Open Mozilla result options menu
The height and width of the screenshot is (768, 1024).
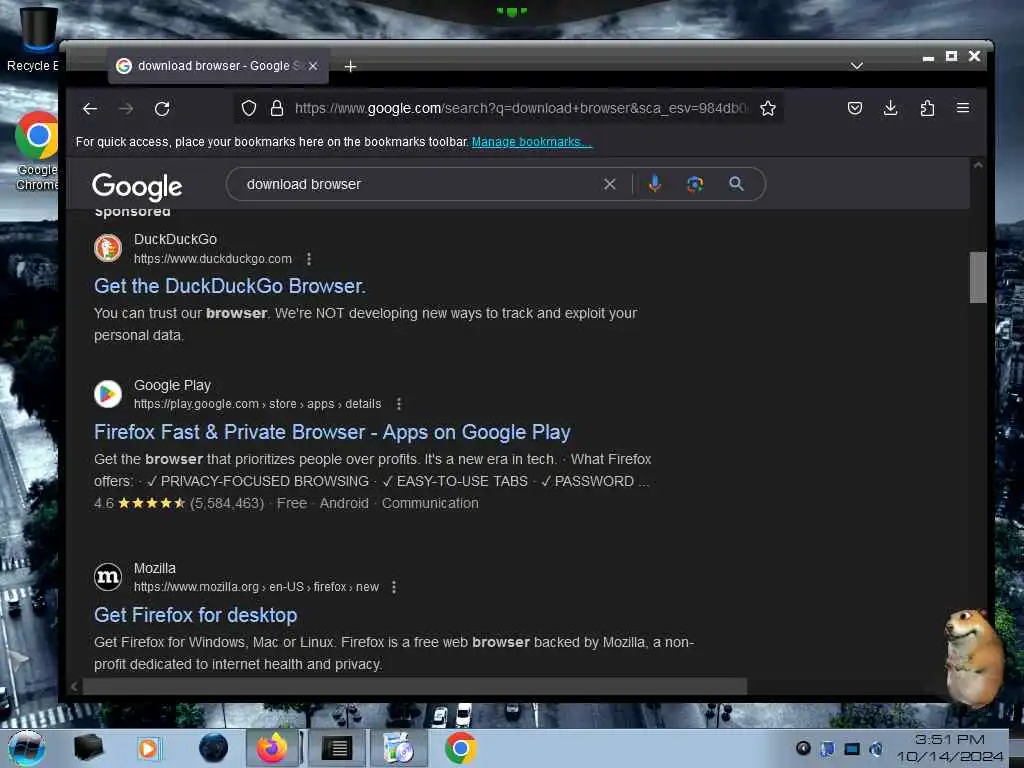click(394, 587)
